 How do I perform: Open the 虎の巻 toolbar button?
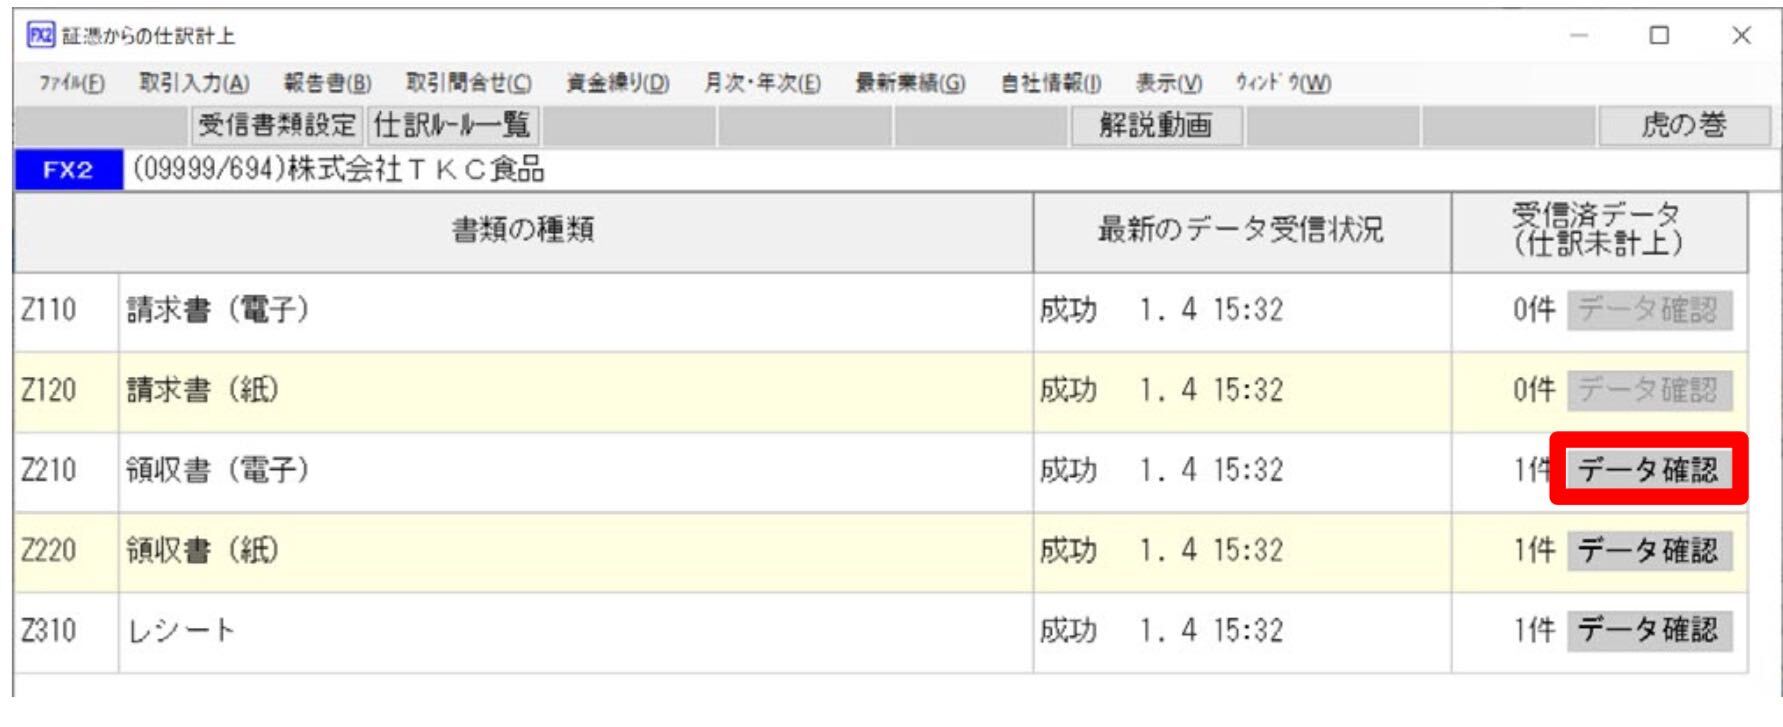pos(1684,126)
